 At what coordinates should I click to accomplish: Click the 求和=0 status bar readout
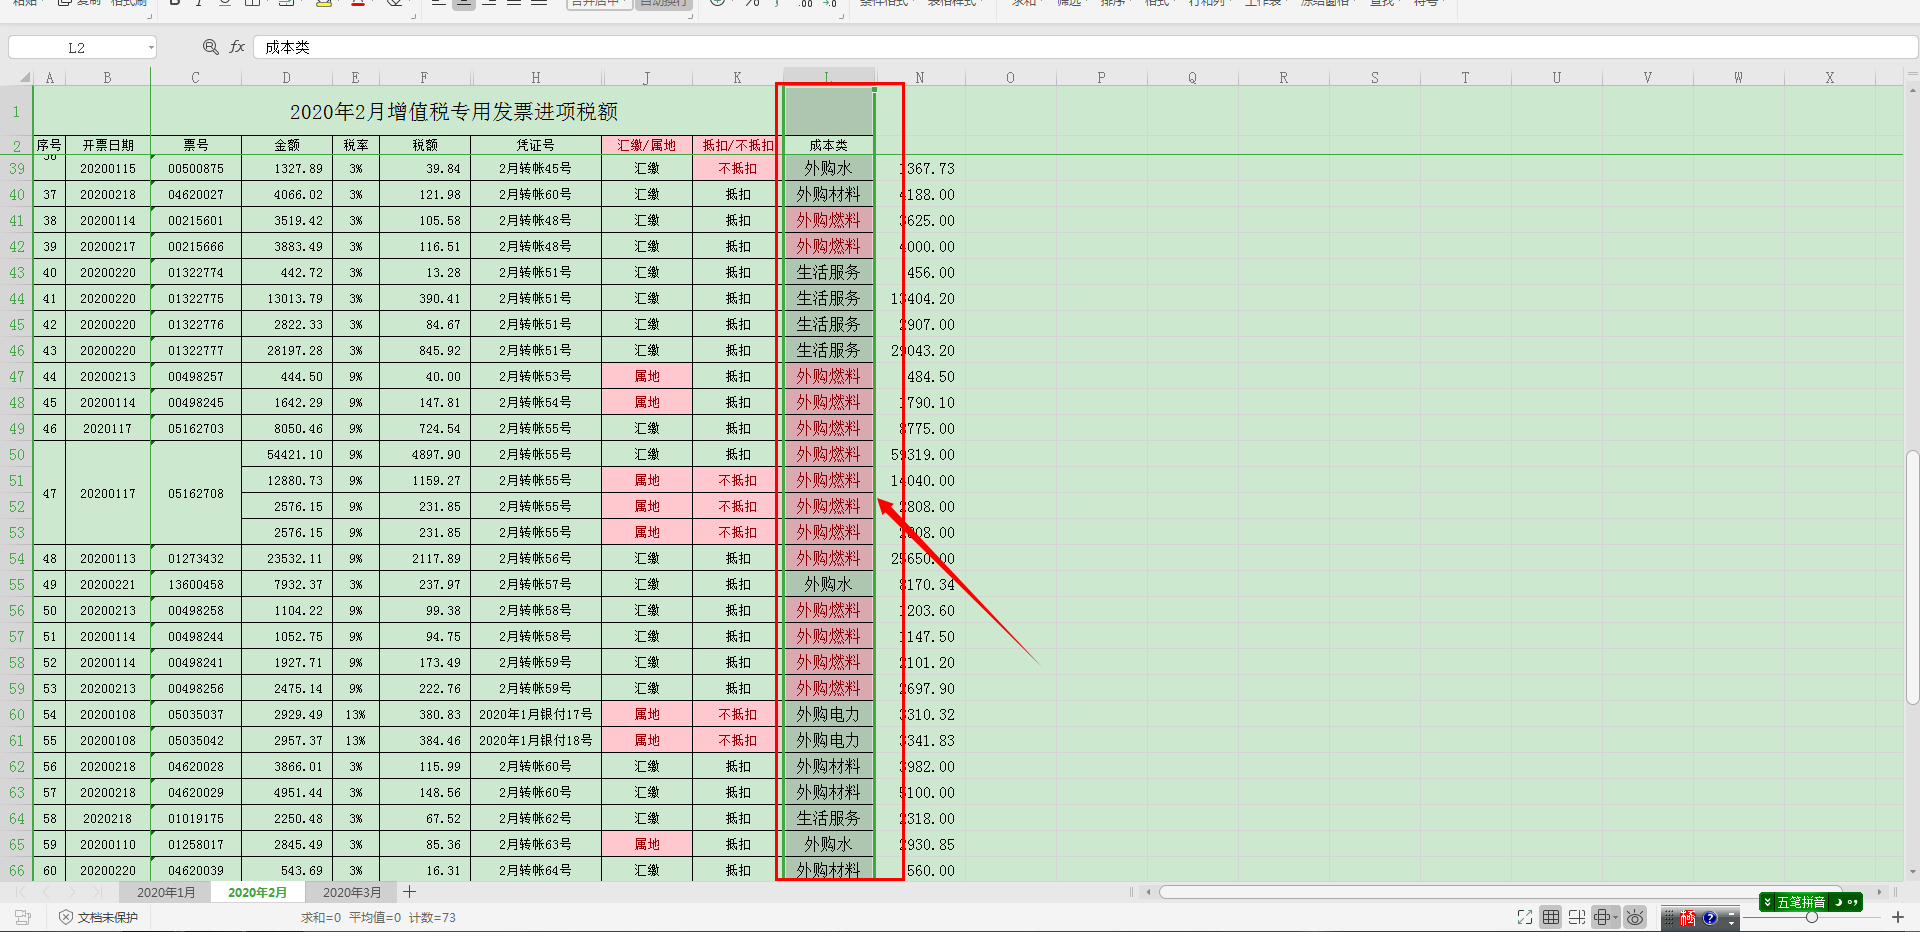(x=321, y=917)
